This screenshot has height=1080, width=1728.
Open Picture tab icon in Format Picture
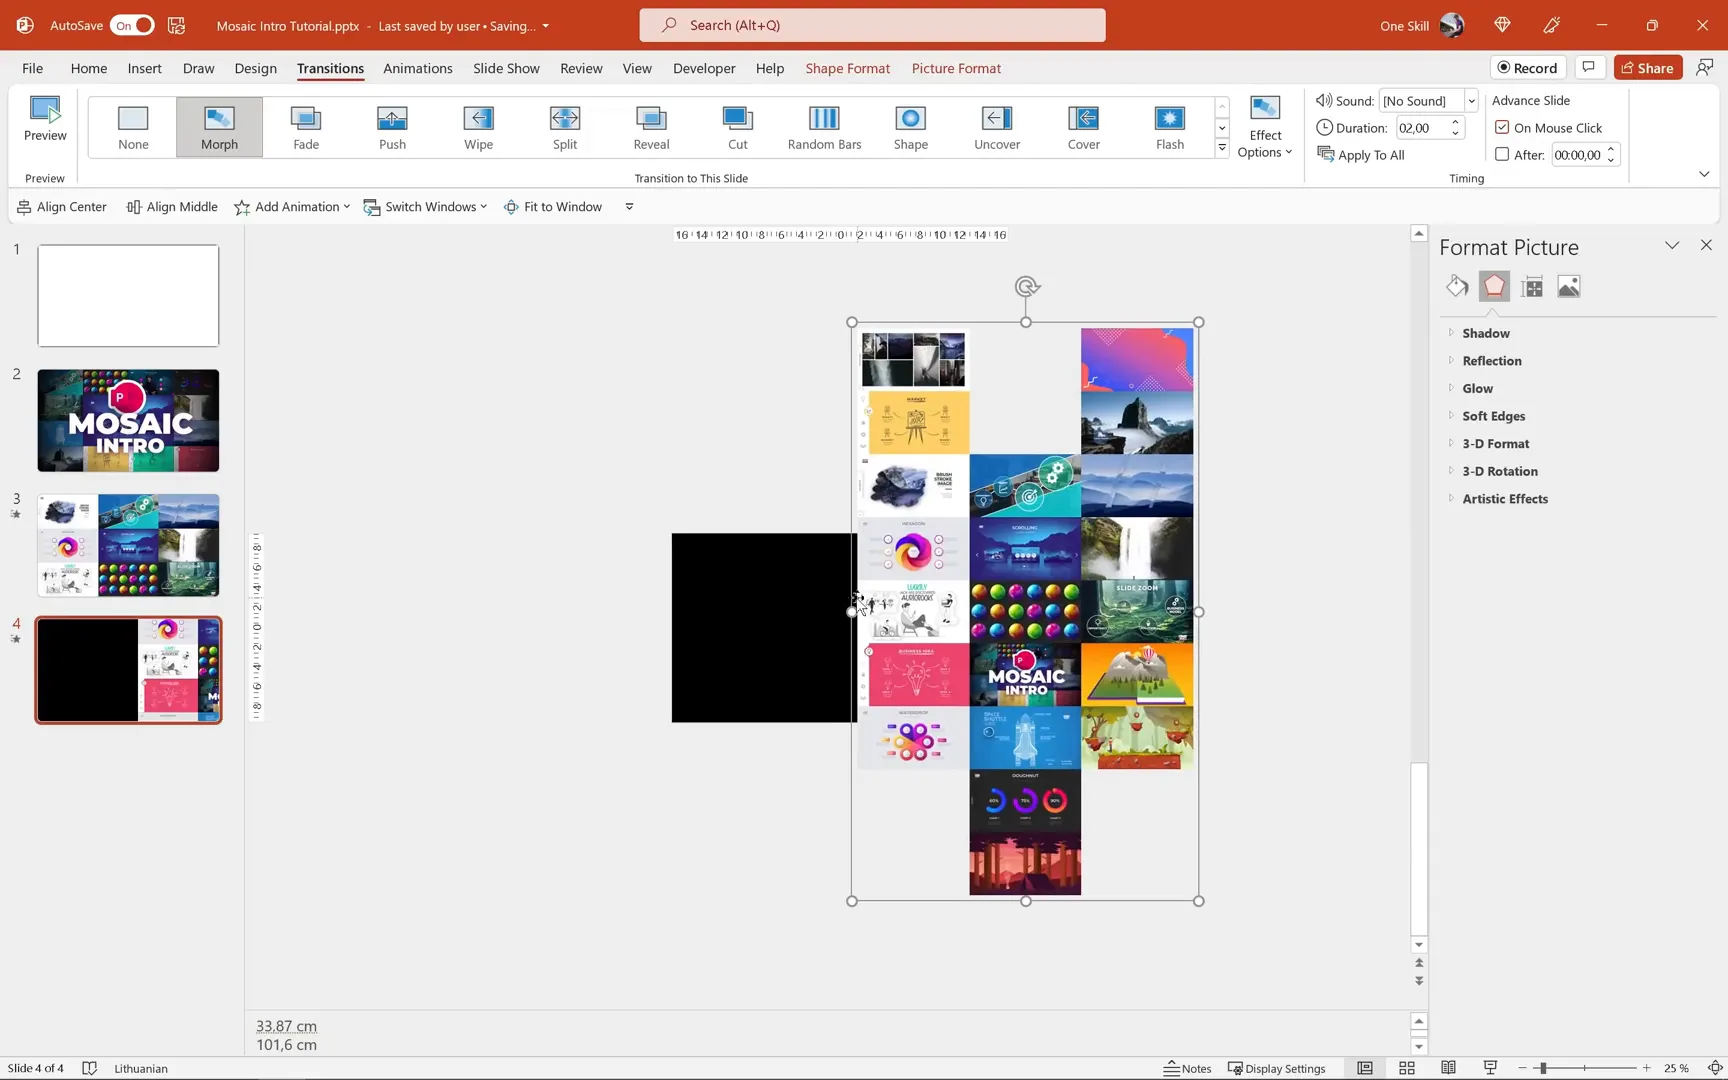point(1569,287)
